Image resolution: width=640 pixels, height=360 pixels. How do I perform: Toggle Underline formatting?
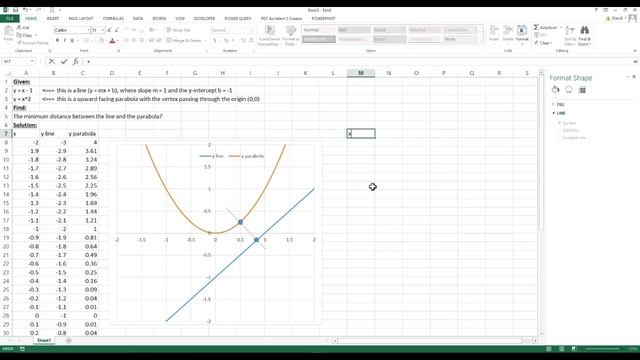(x=72, y=40)
